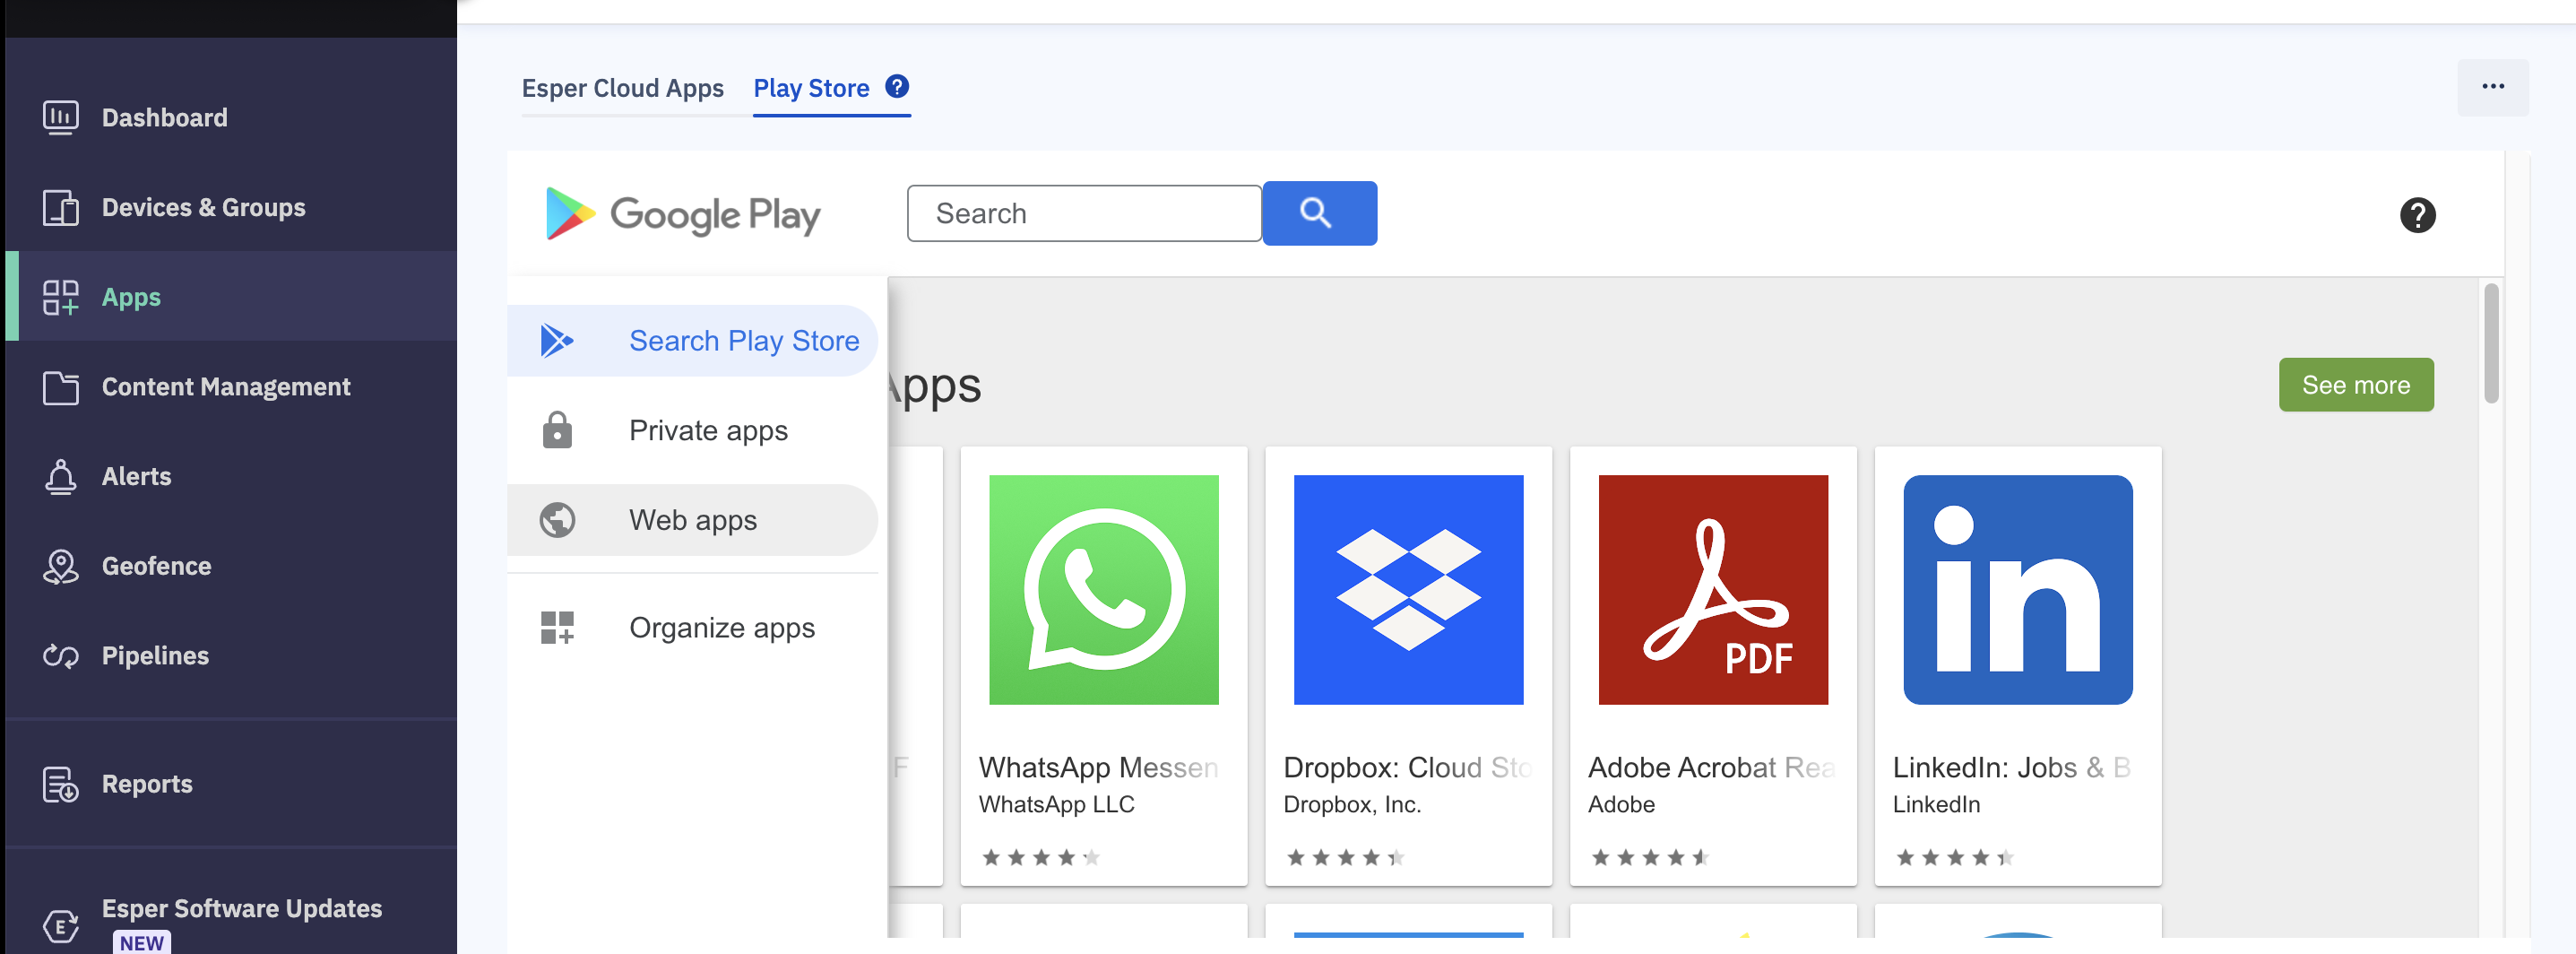Click the Adobe developer name text
This screenshot has height=954, width=2576.
(x=1621, y=804)
